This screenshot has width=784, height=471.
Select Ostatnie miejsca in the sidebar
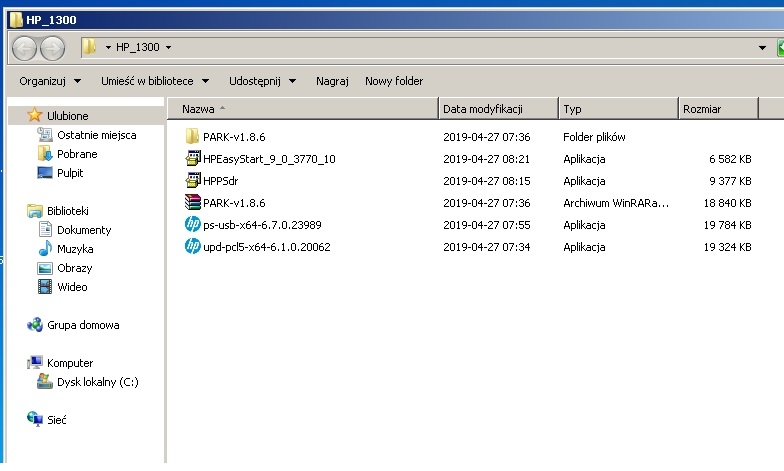click(x=96, y=135)
